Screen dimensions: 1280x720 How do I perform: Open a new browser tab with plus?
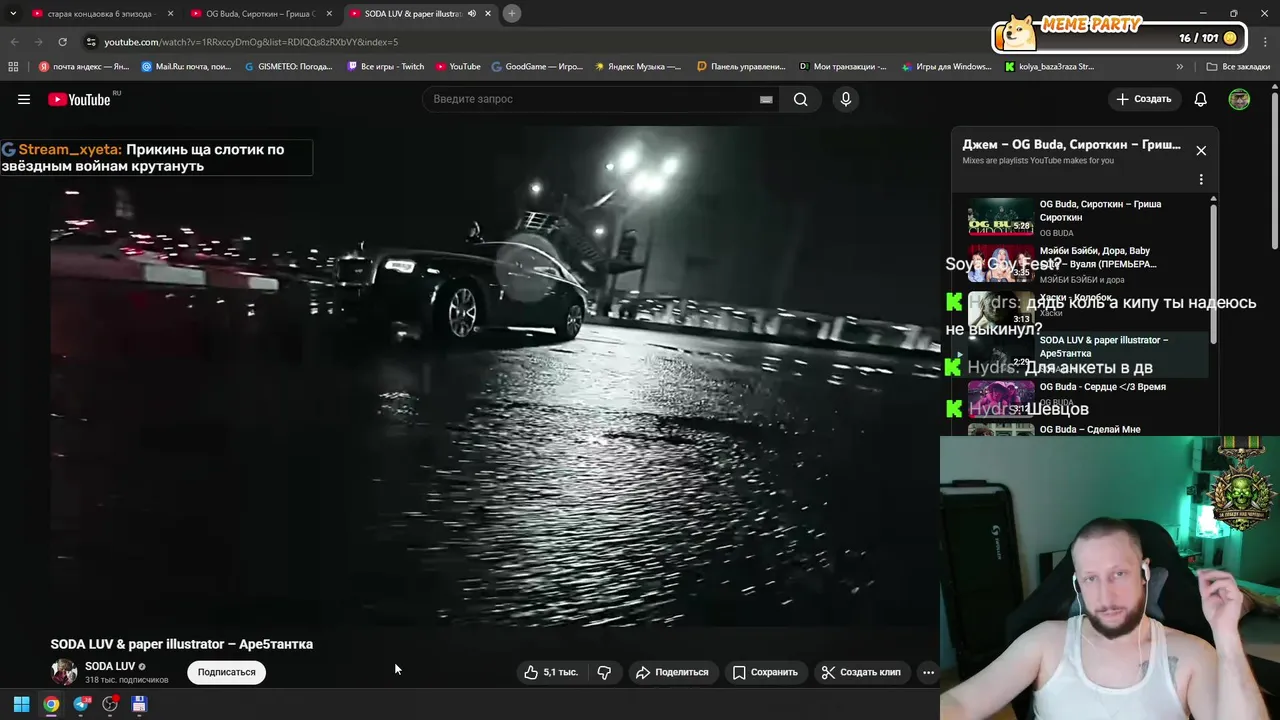[511, 14]
